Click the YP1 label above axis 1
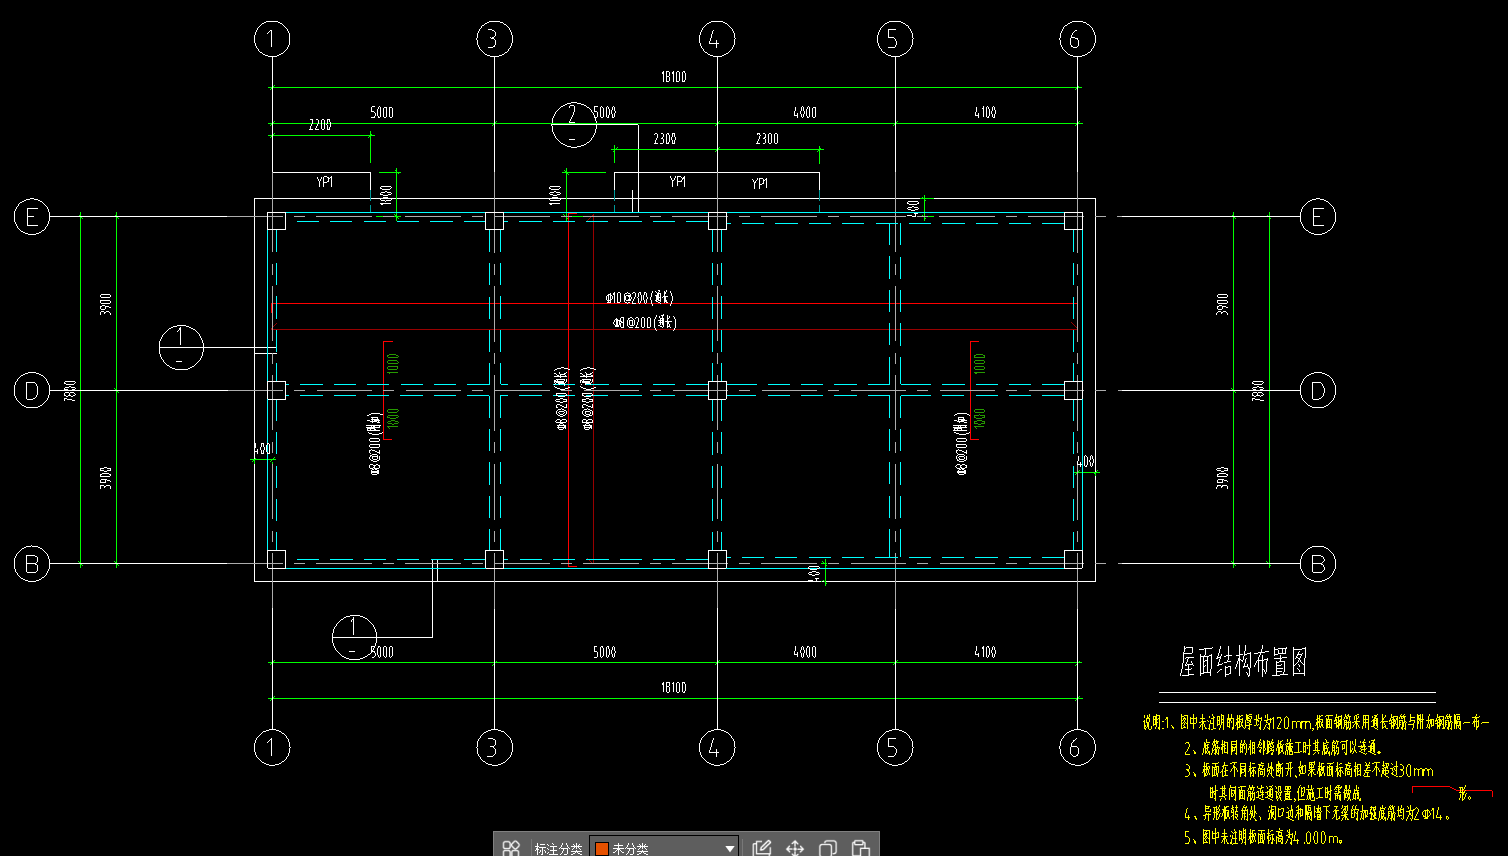The image size is (1508, 856). point(325,182)
